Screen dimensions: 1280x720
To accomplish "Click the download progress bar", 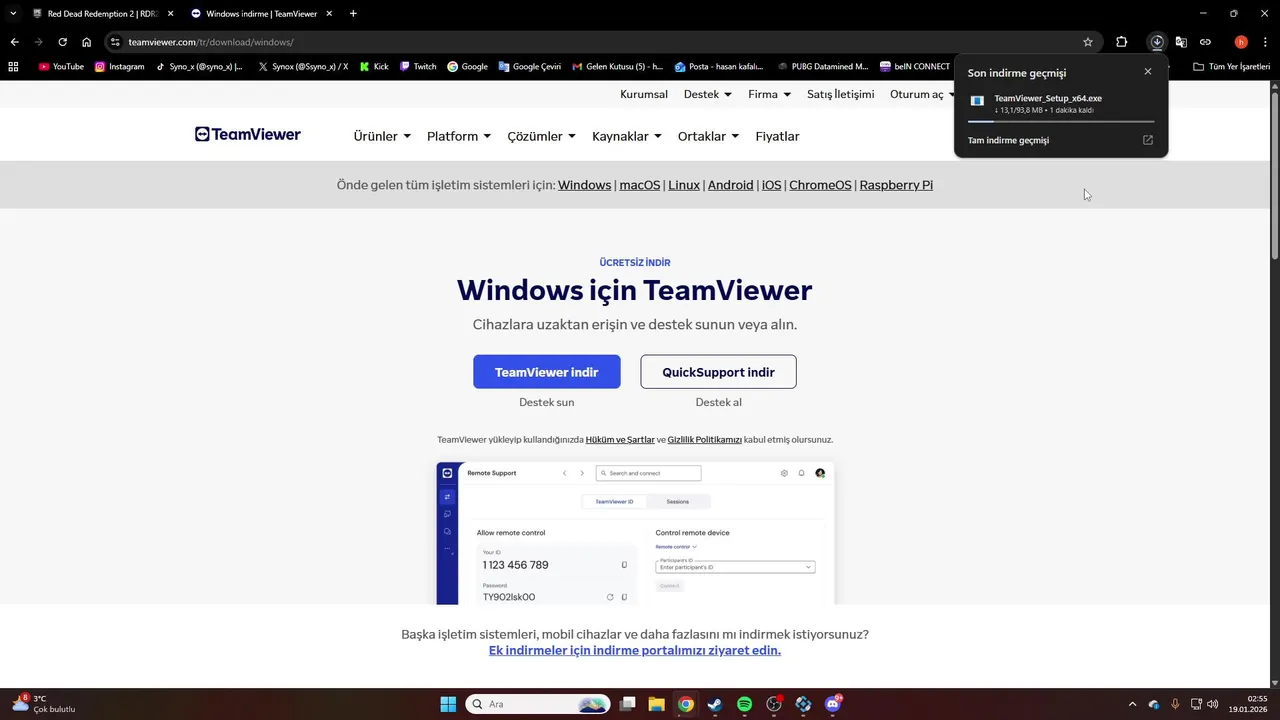I will click(x=1061, y=121).
